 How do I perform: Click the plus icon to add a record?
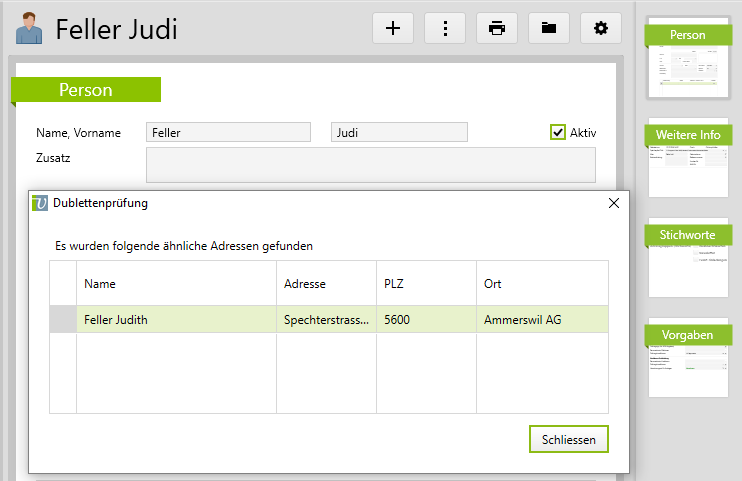point(393,28)
